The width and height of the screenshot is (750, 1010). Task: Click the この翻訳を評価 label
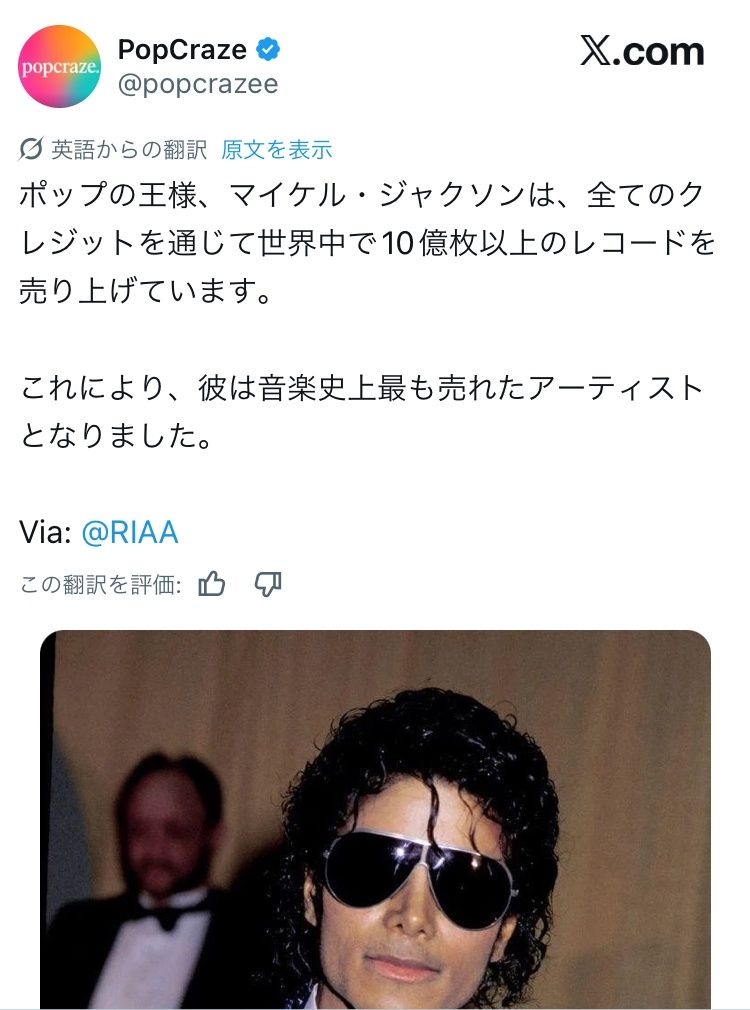[x=101, y=584]
